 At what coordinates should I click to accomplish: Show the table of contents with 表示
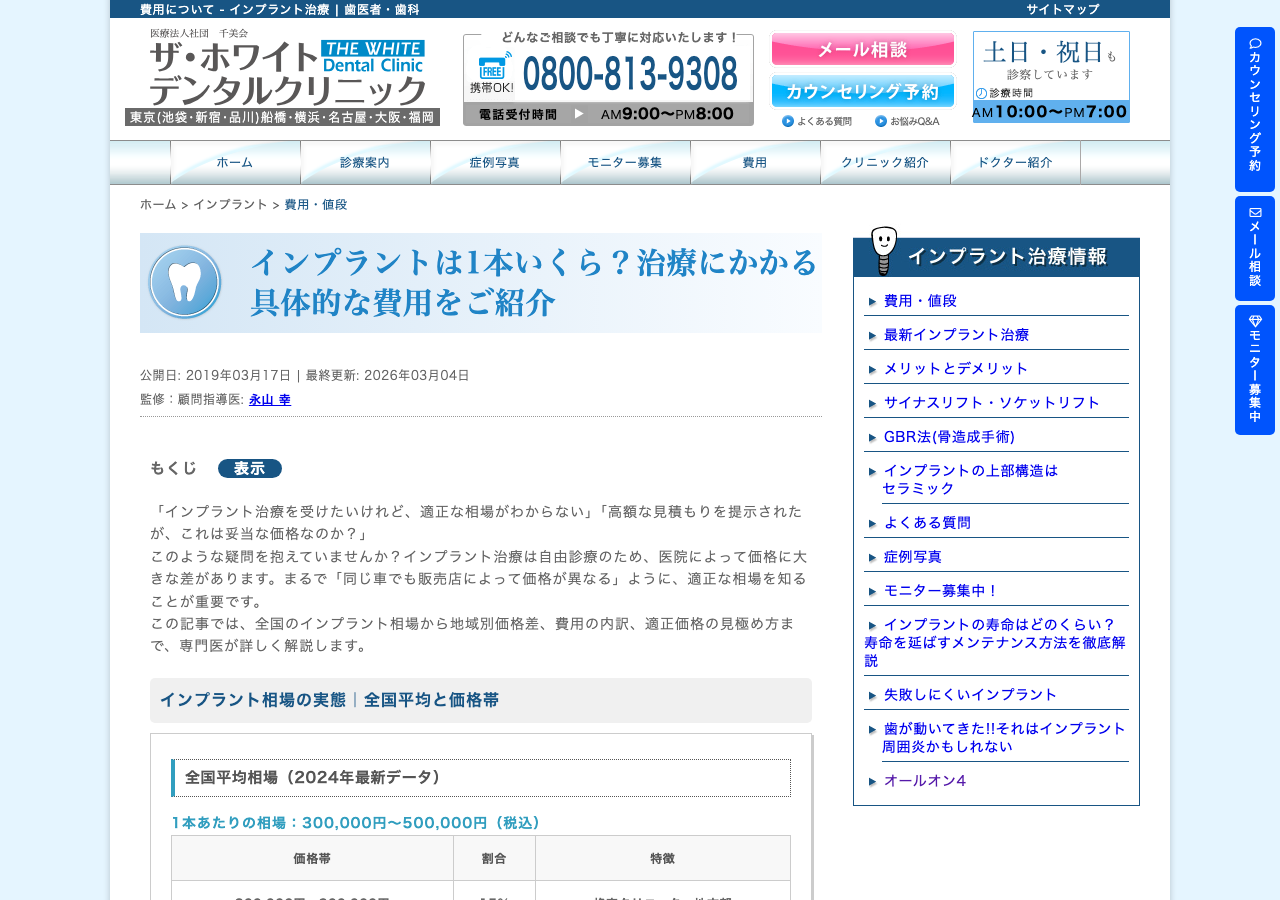pyautogui.click(x=250, y=468)
